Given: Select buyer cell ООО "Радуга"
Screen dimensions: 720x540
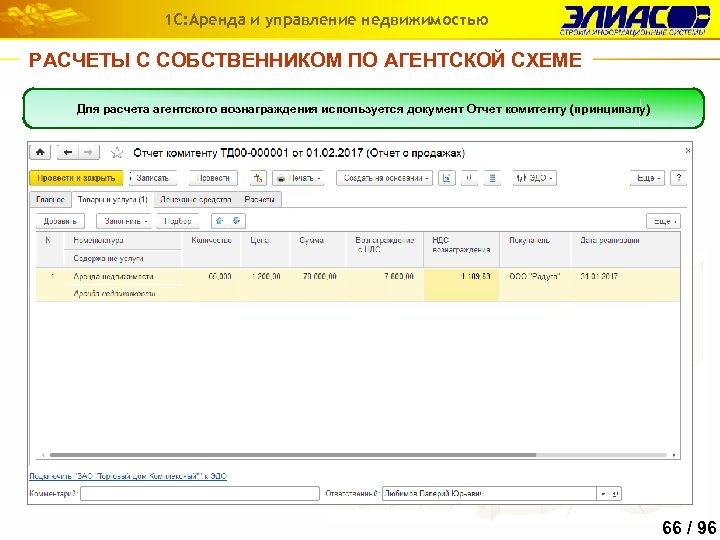Looking at the screenshot, I should pyautogui.click(x=535, y=276).
